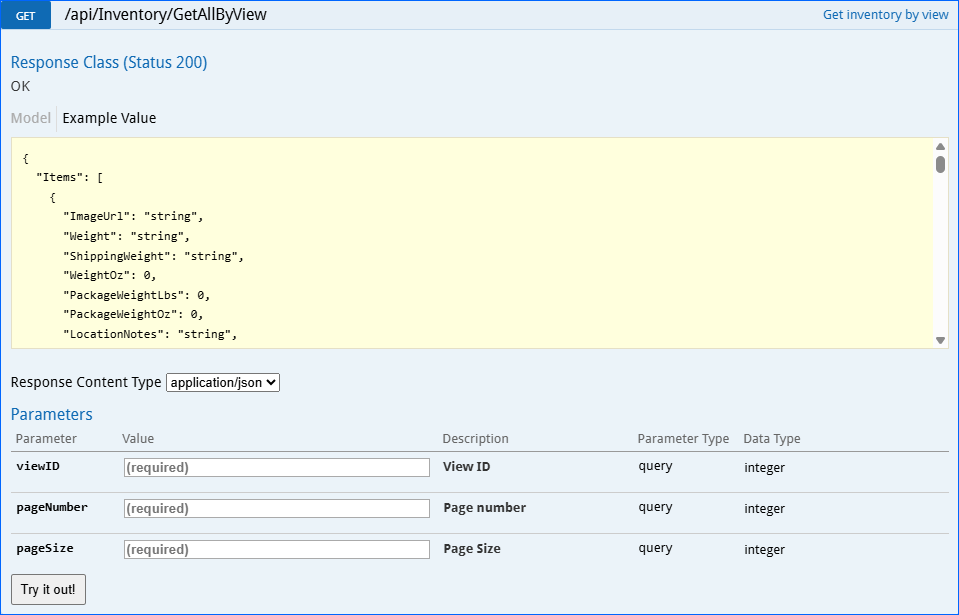Click the "ImageUrl" line in the JSON
The image size is (959, 615).
[x=133, y=216]
